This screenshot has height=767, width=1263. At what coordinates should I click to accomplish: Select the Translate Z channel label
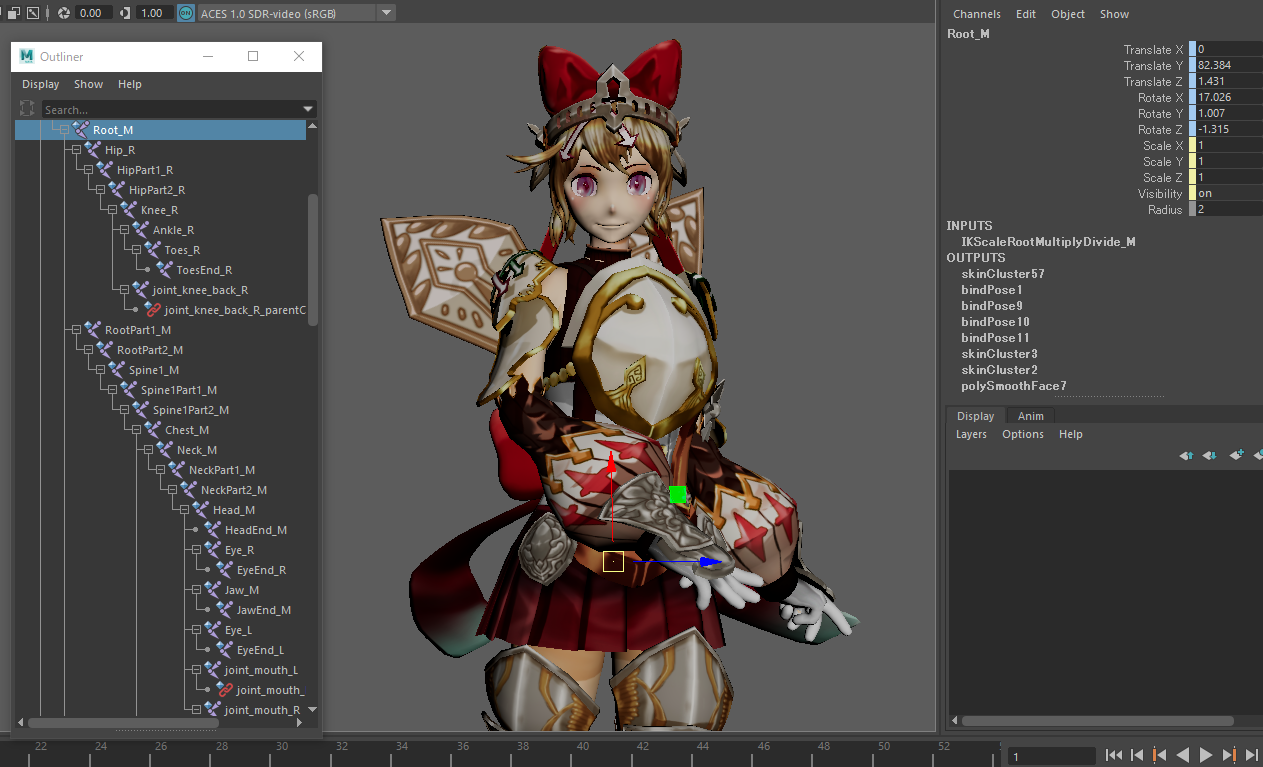click(x=1153, y=82)
